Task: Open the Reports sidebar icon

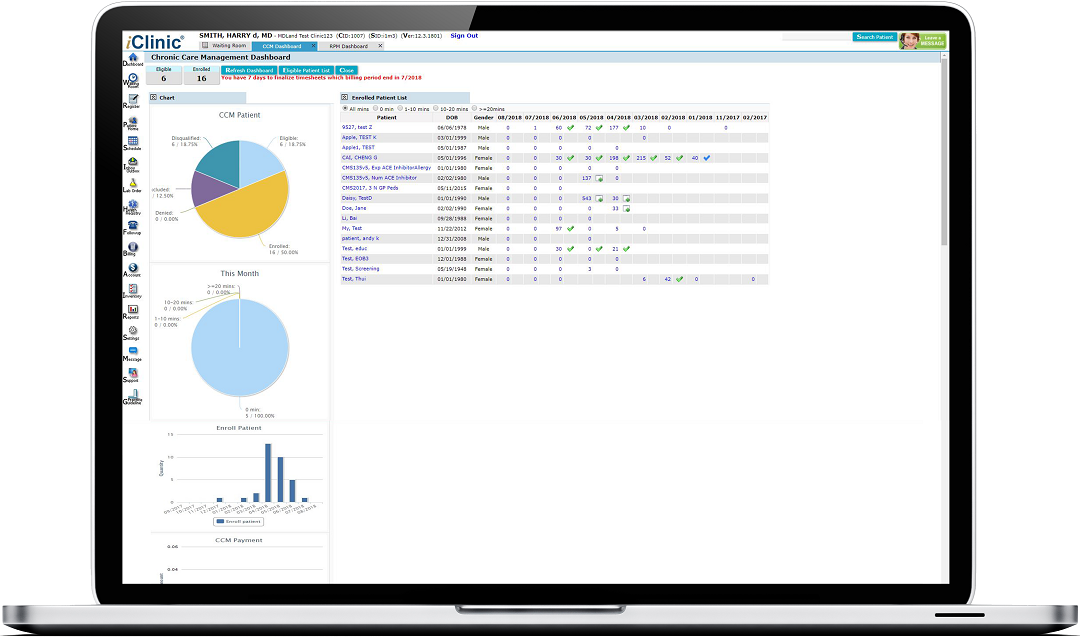Action: pos(133,311)
